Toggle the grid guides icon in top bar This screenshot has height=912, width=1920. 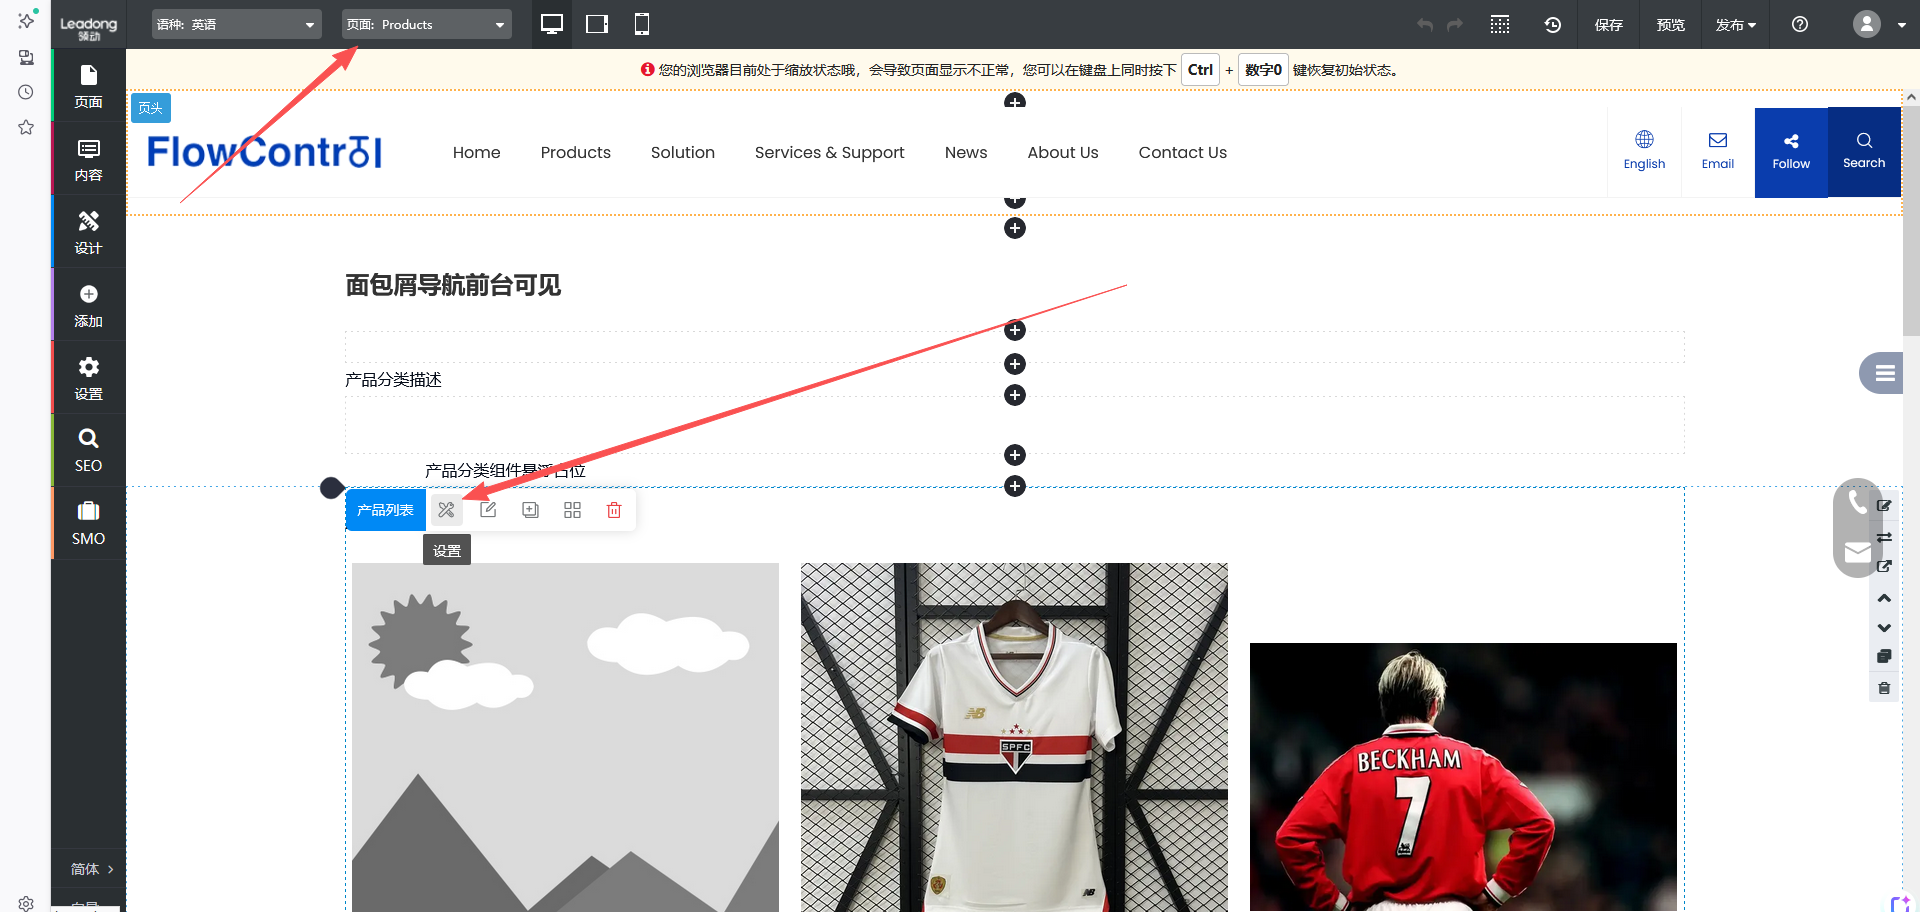(x=1500, y=25)
